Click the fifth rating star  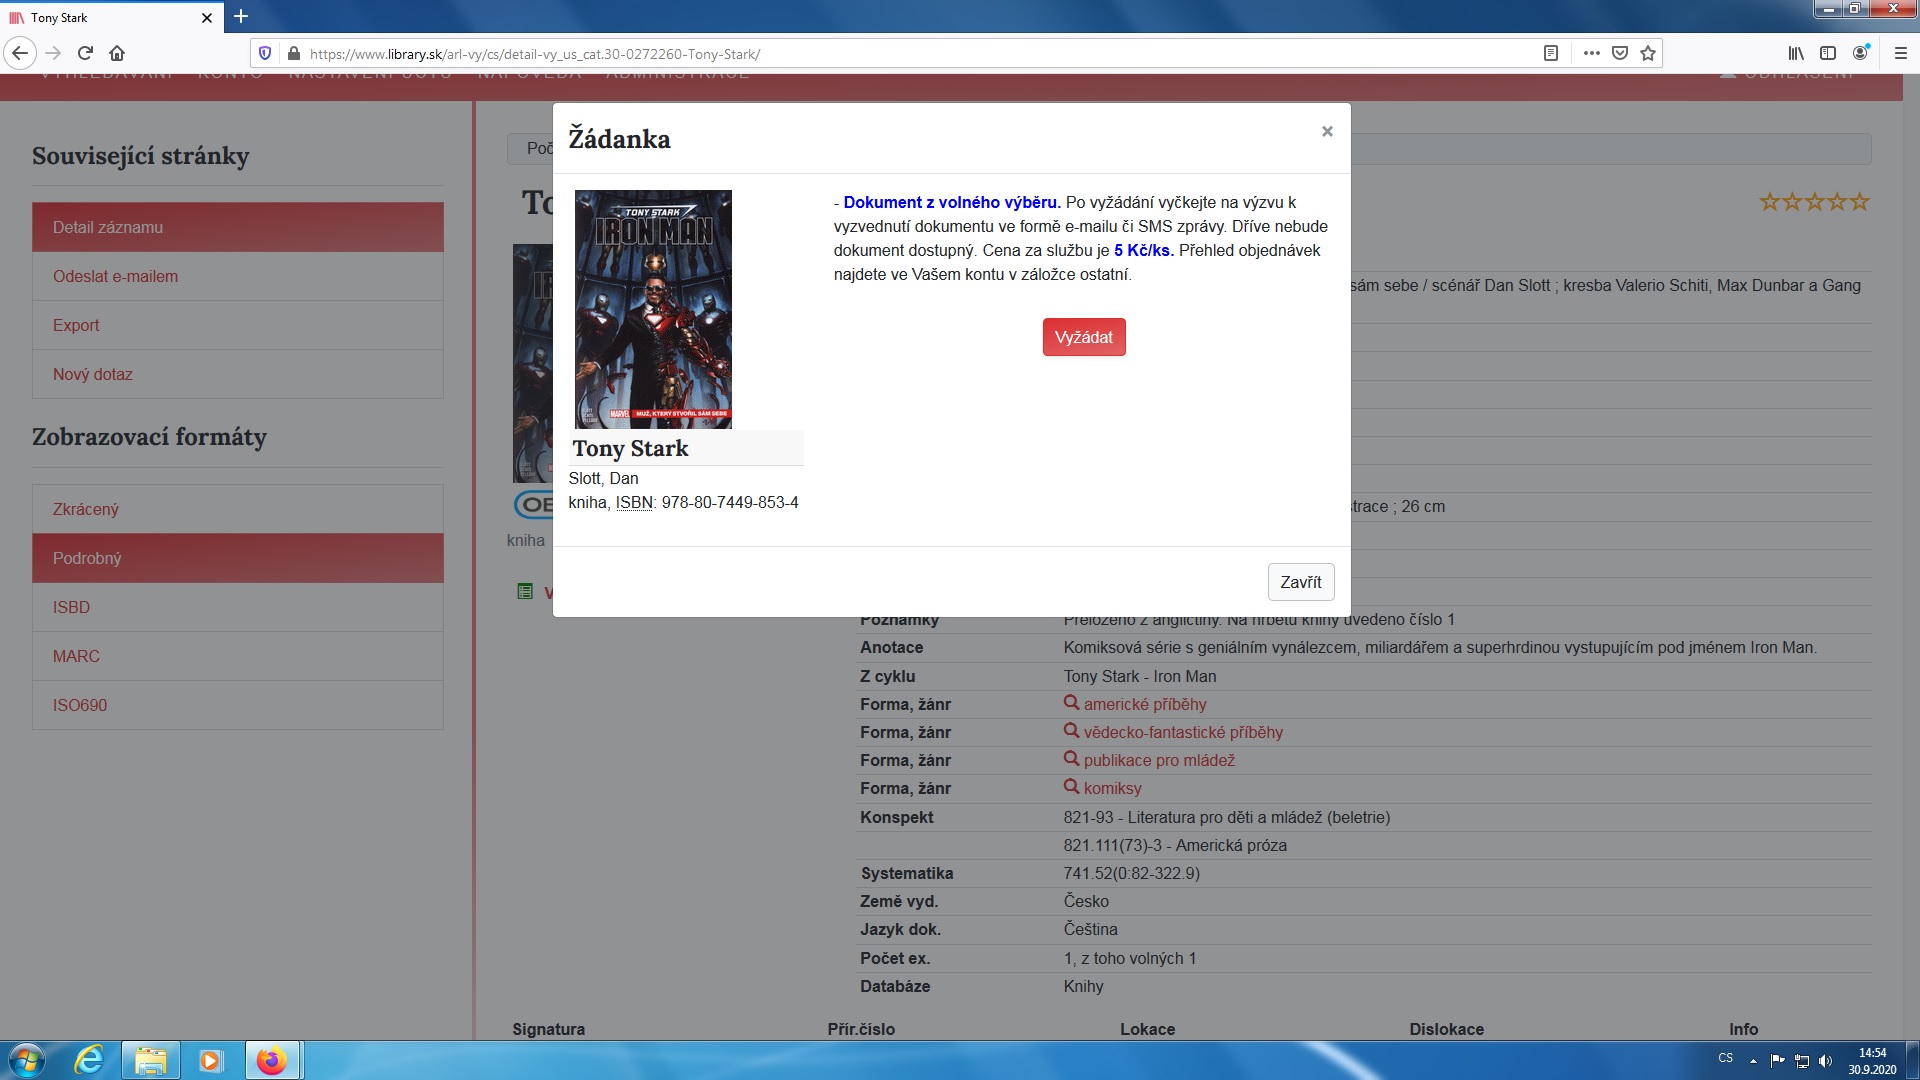(1859, 202)
